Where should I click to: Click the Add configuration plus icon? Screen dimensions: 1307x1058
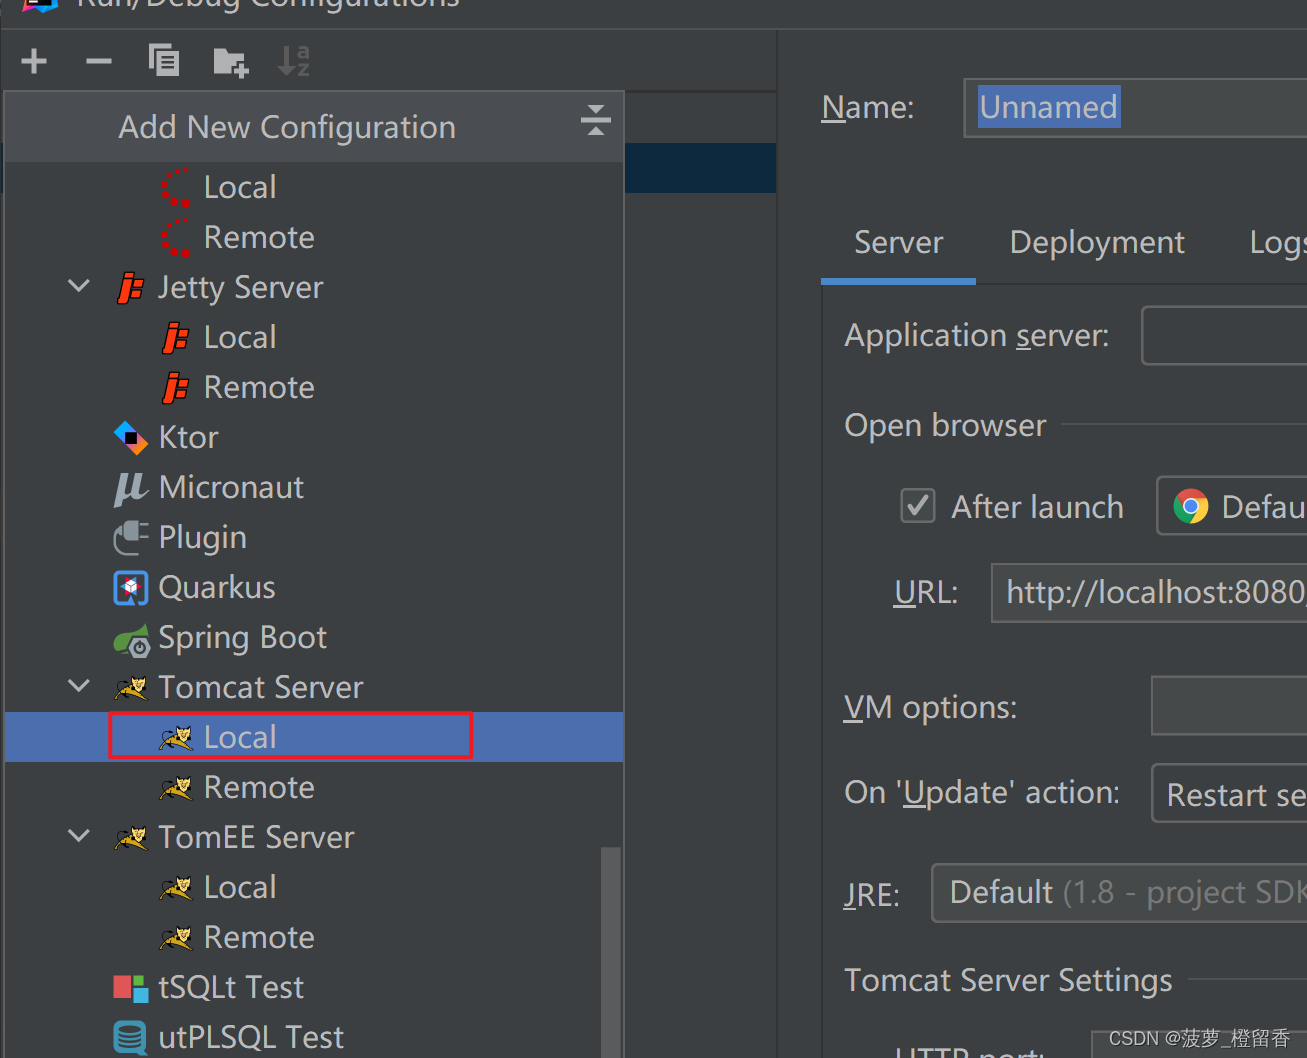34,61
